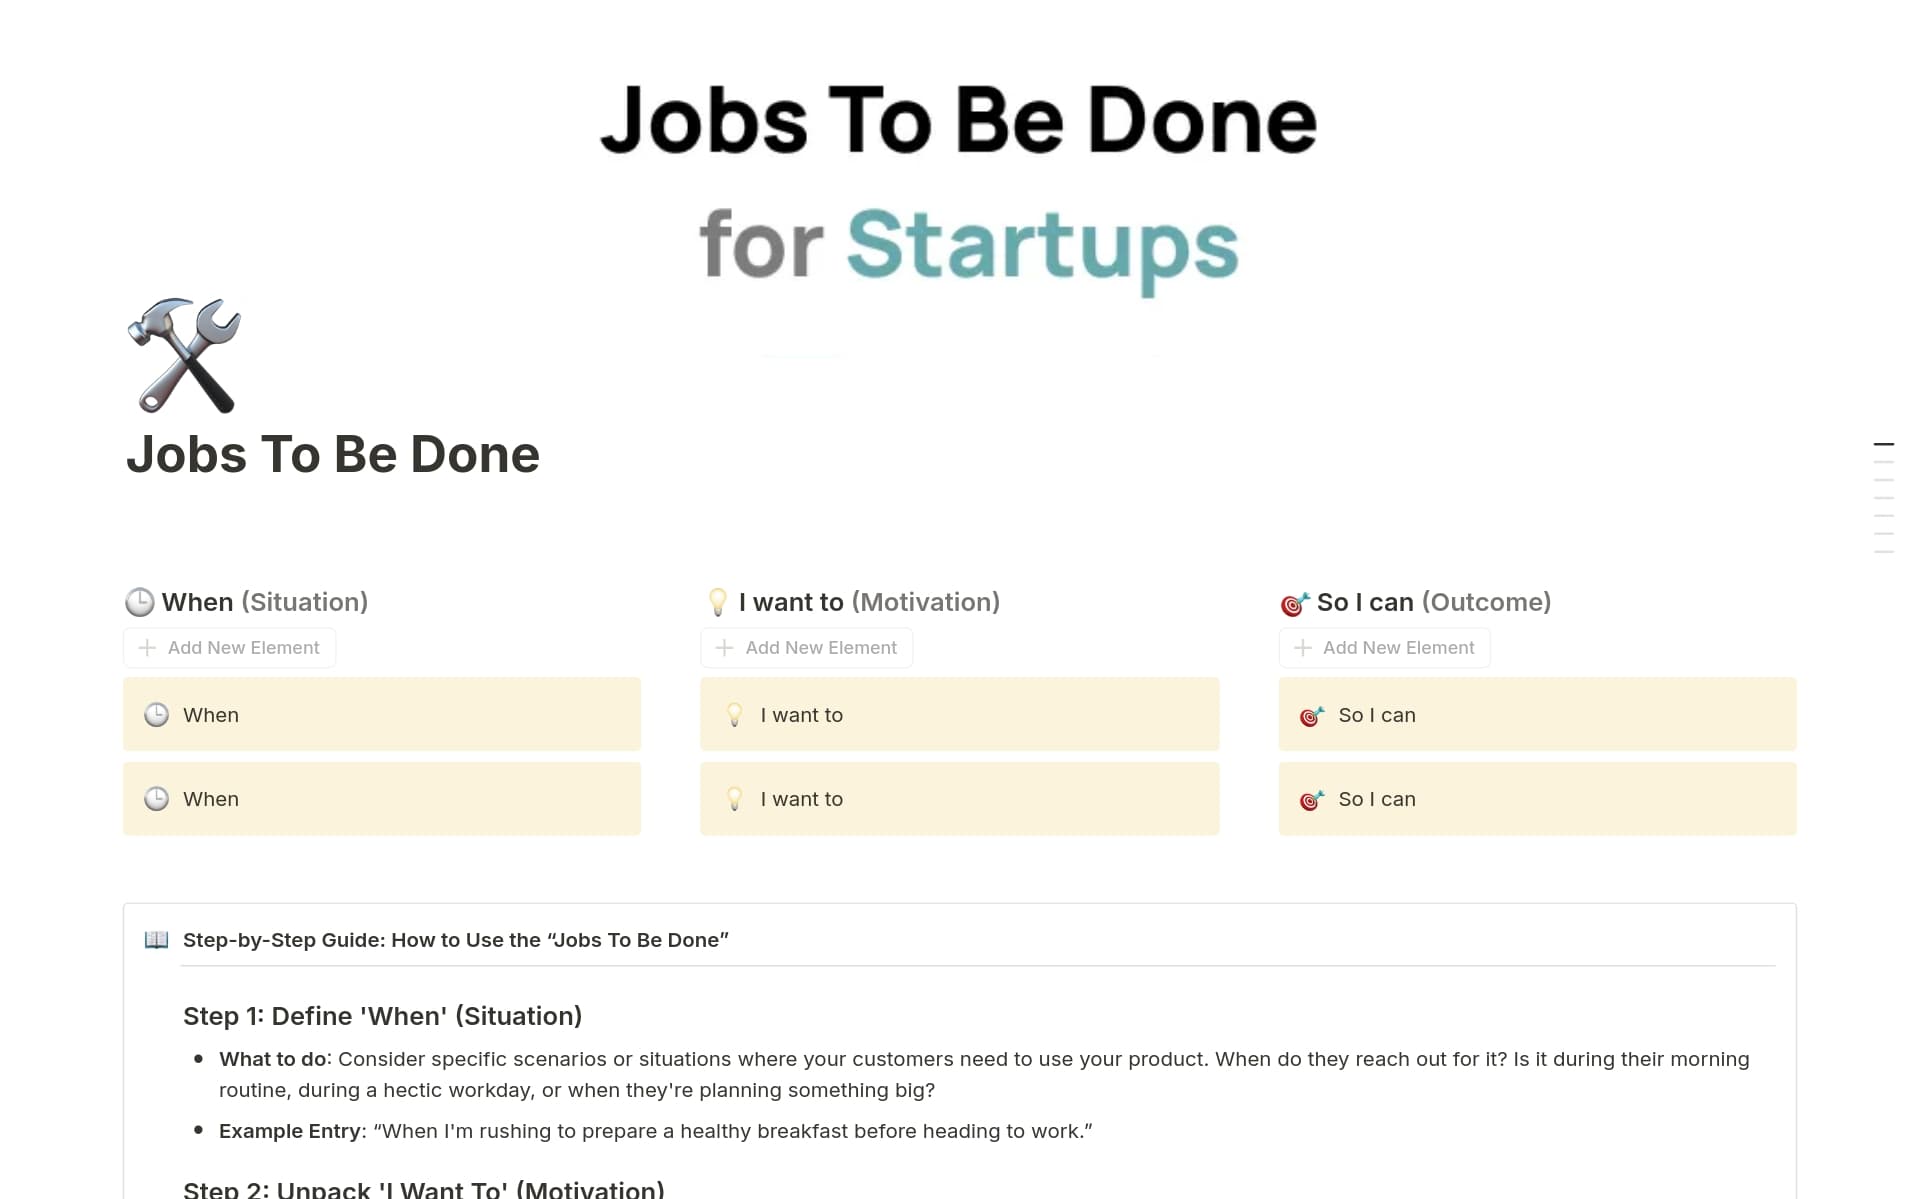Click the dart icon next to 'So I can (Outcome)'
Image resolution: width=1920 pixels, height=1199 pixels.
click(x=1296, y=601)
